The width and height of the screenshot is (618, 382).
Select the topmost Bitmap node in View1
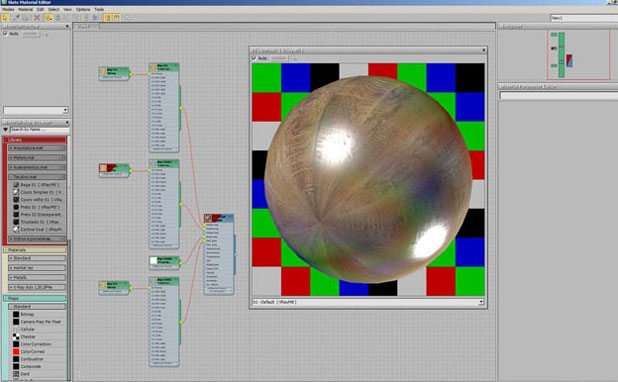point(114,73)
